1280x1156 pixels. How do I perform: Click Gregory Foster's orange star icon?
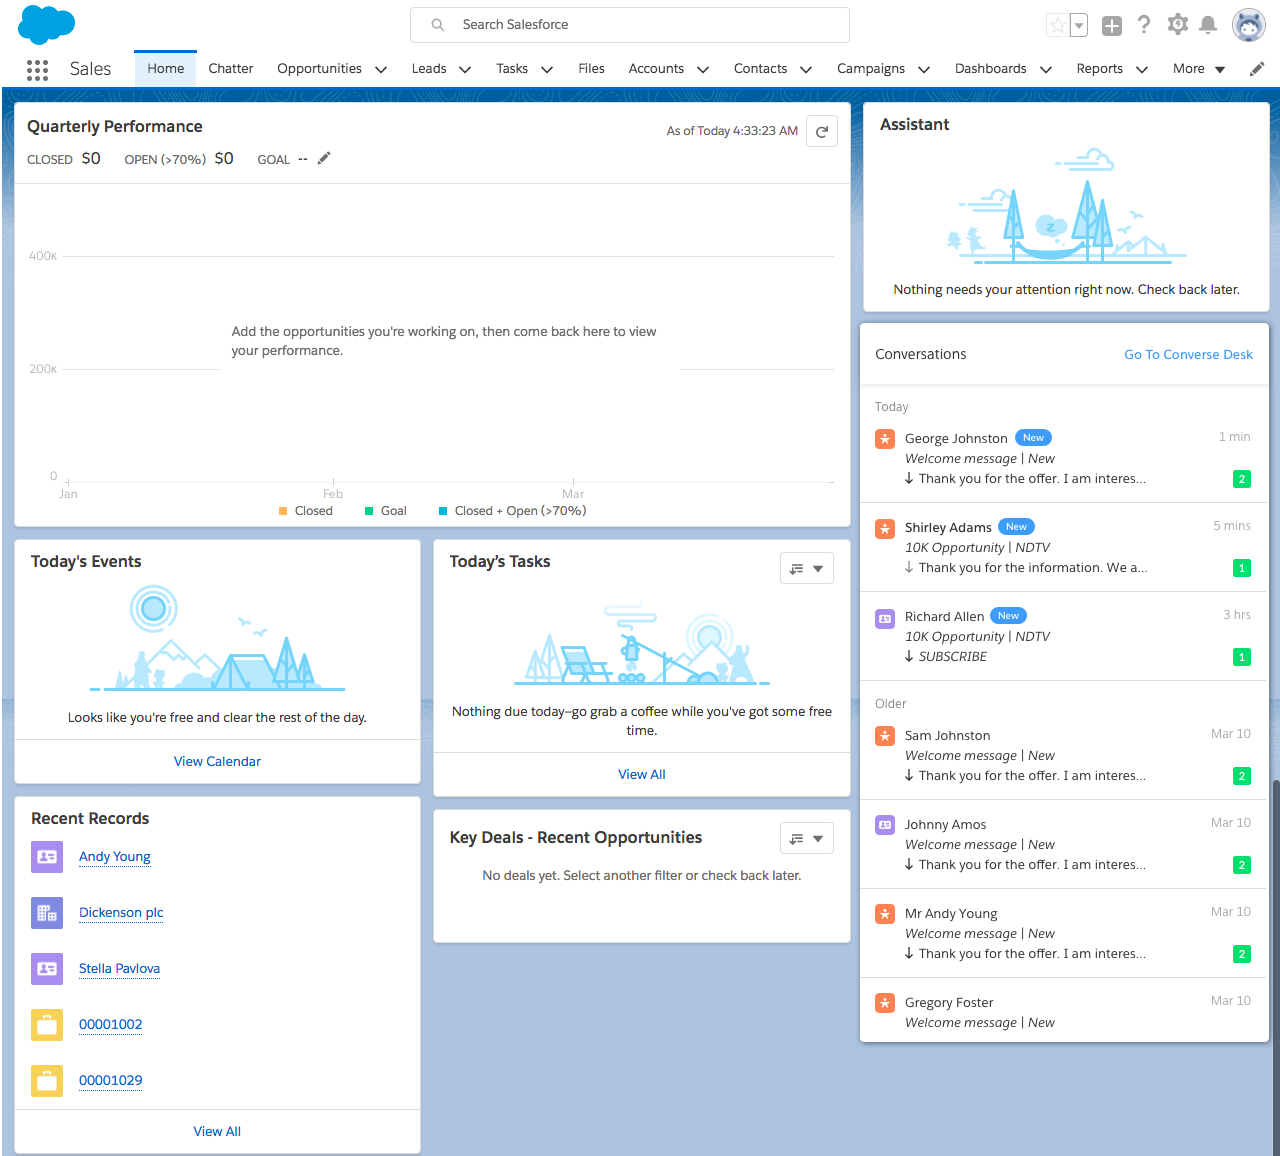(x=885, y=1003)
